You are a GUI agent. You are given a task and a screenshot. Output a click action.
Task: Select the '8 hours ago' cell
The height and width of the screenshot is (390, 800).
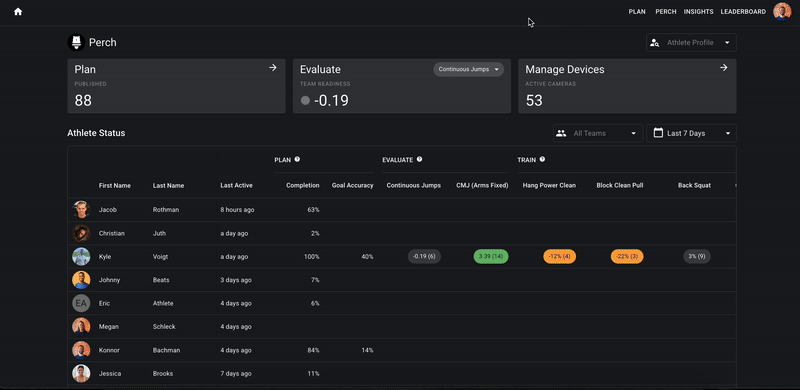pos(237,210)
